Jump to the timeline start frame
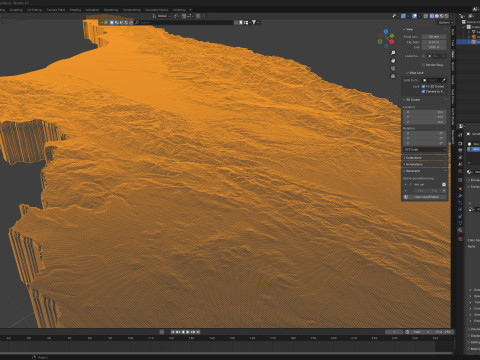The height and width of the screenshot is (360, 480). point(173,332)
